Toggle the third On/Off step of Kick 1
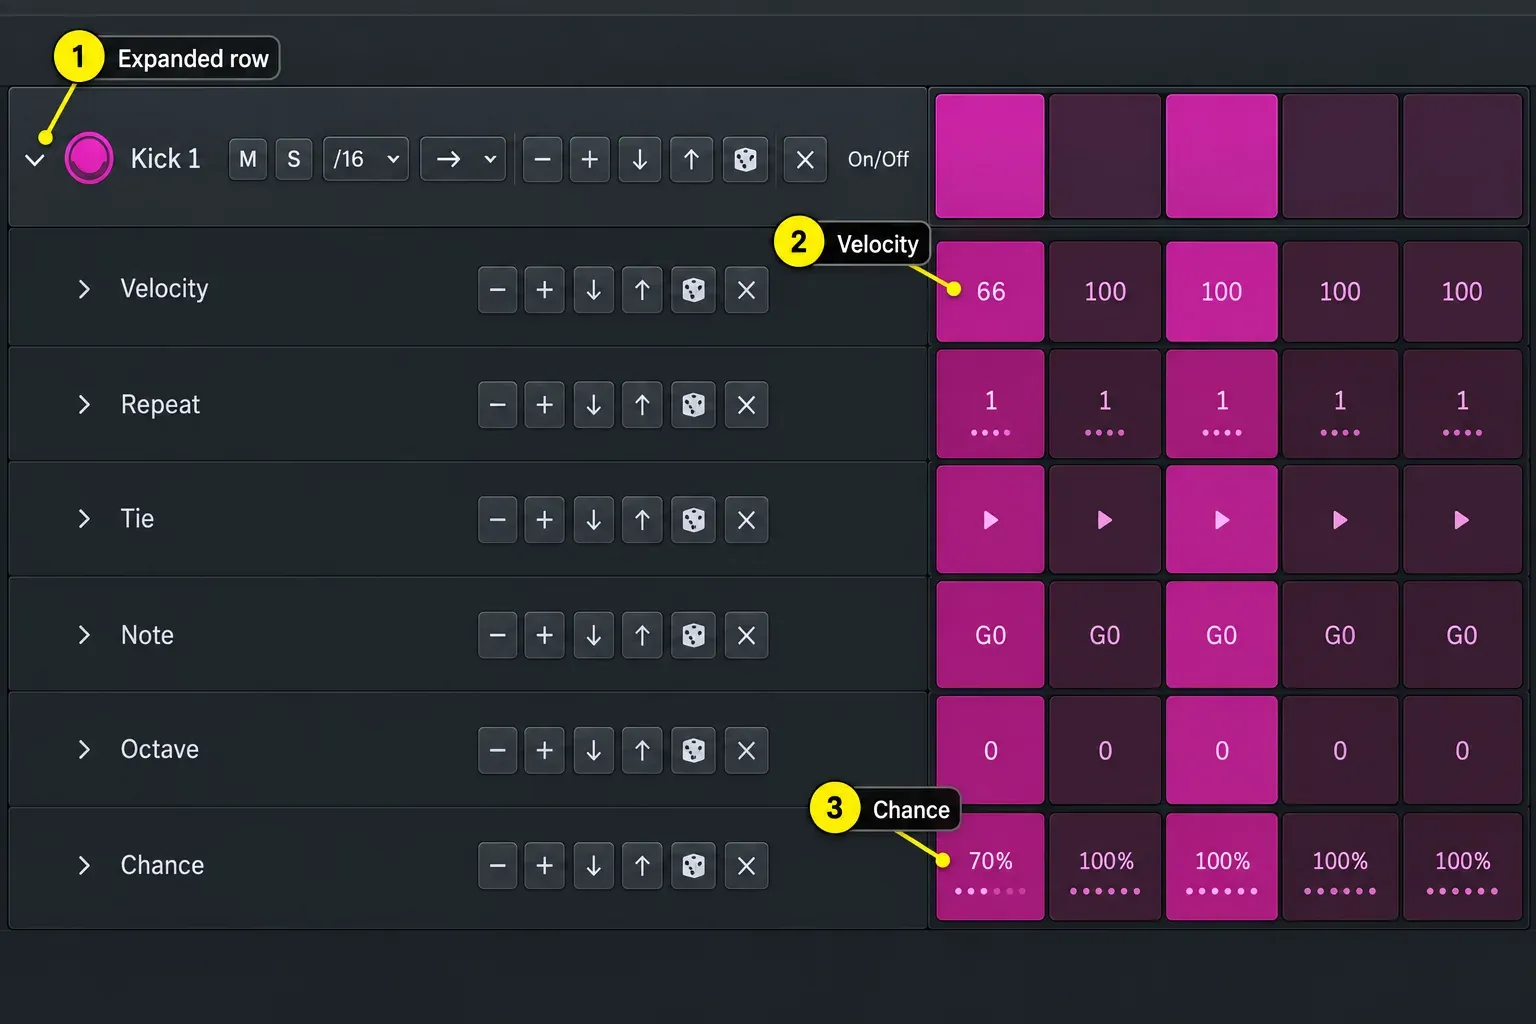Viewport: 1536px width, 1024px height. coord(1222,156)
